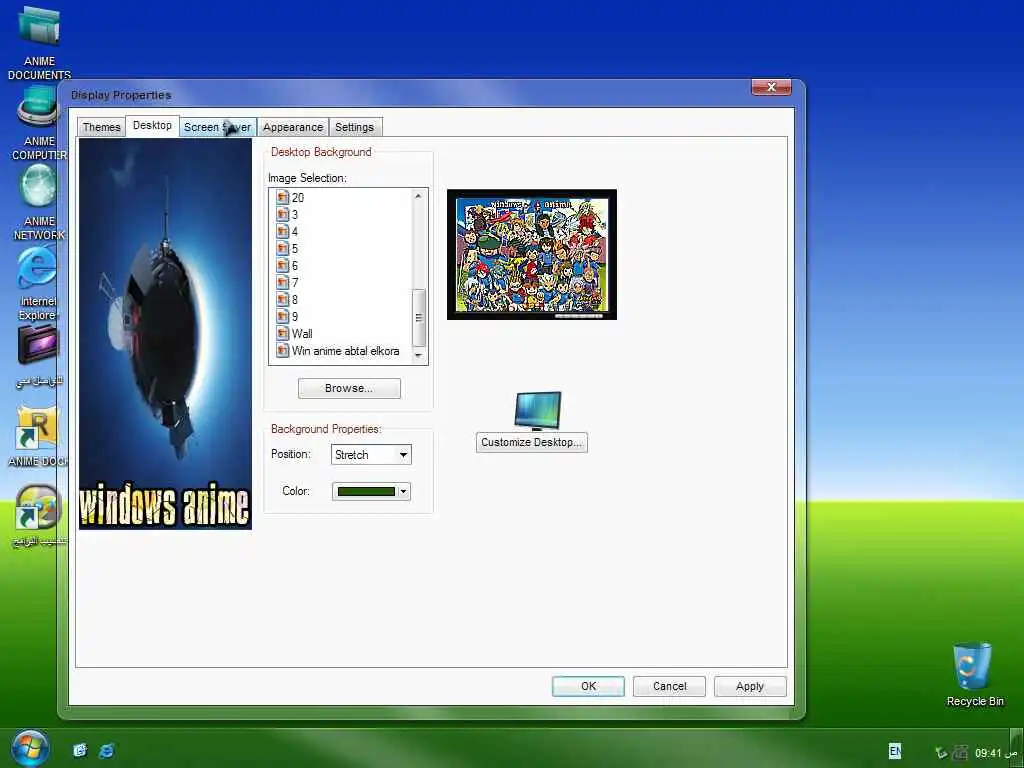Open the ANIME DOCUMENTS desktop folder icon
This screenshot has height=768, width=1024.
(39, 26)
